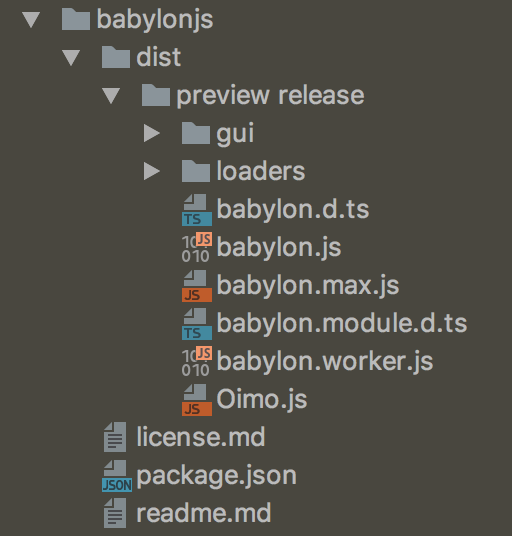This screenshot has height=536, width=512.
Task: Select the package.json file name
Action: pyautogui.click(x=216, y=476)
